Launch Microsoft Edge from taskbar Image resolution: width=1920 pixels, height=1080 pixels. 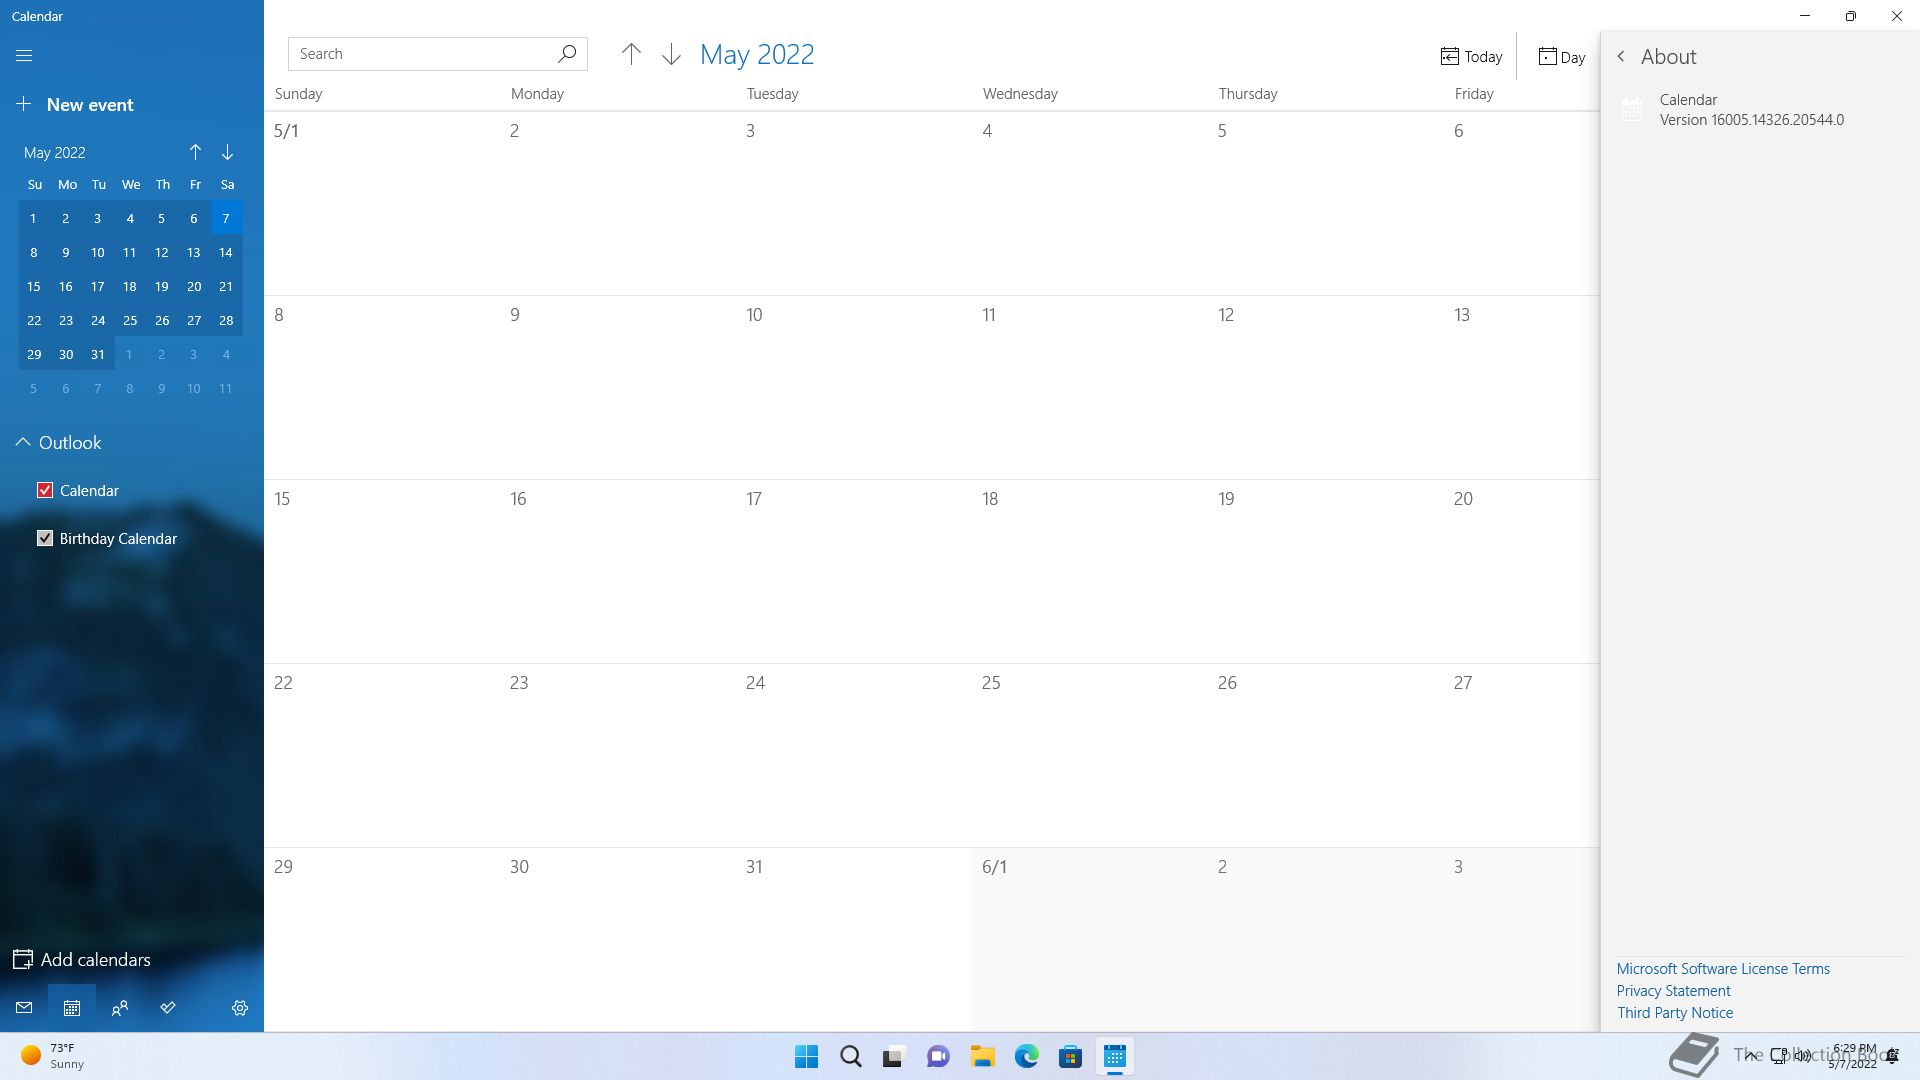[1026, 1057]
